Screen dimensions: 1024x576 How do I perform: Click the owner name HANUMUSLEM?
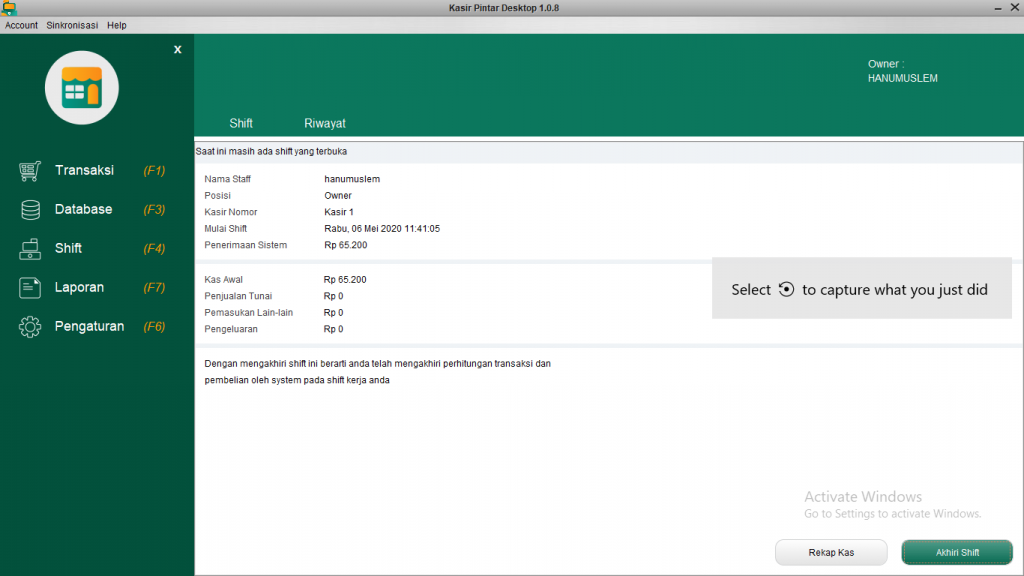coord(903,78)
